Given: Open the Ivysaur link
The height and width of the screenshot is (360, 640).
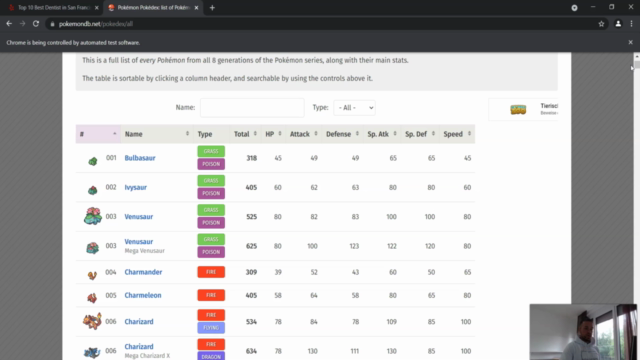Looking at the screenshot, I should (x=136, y=187).
